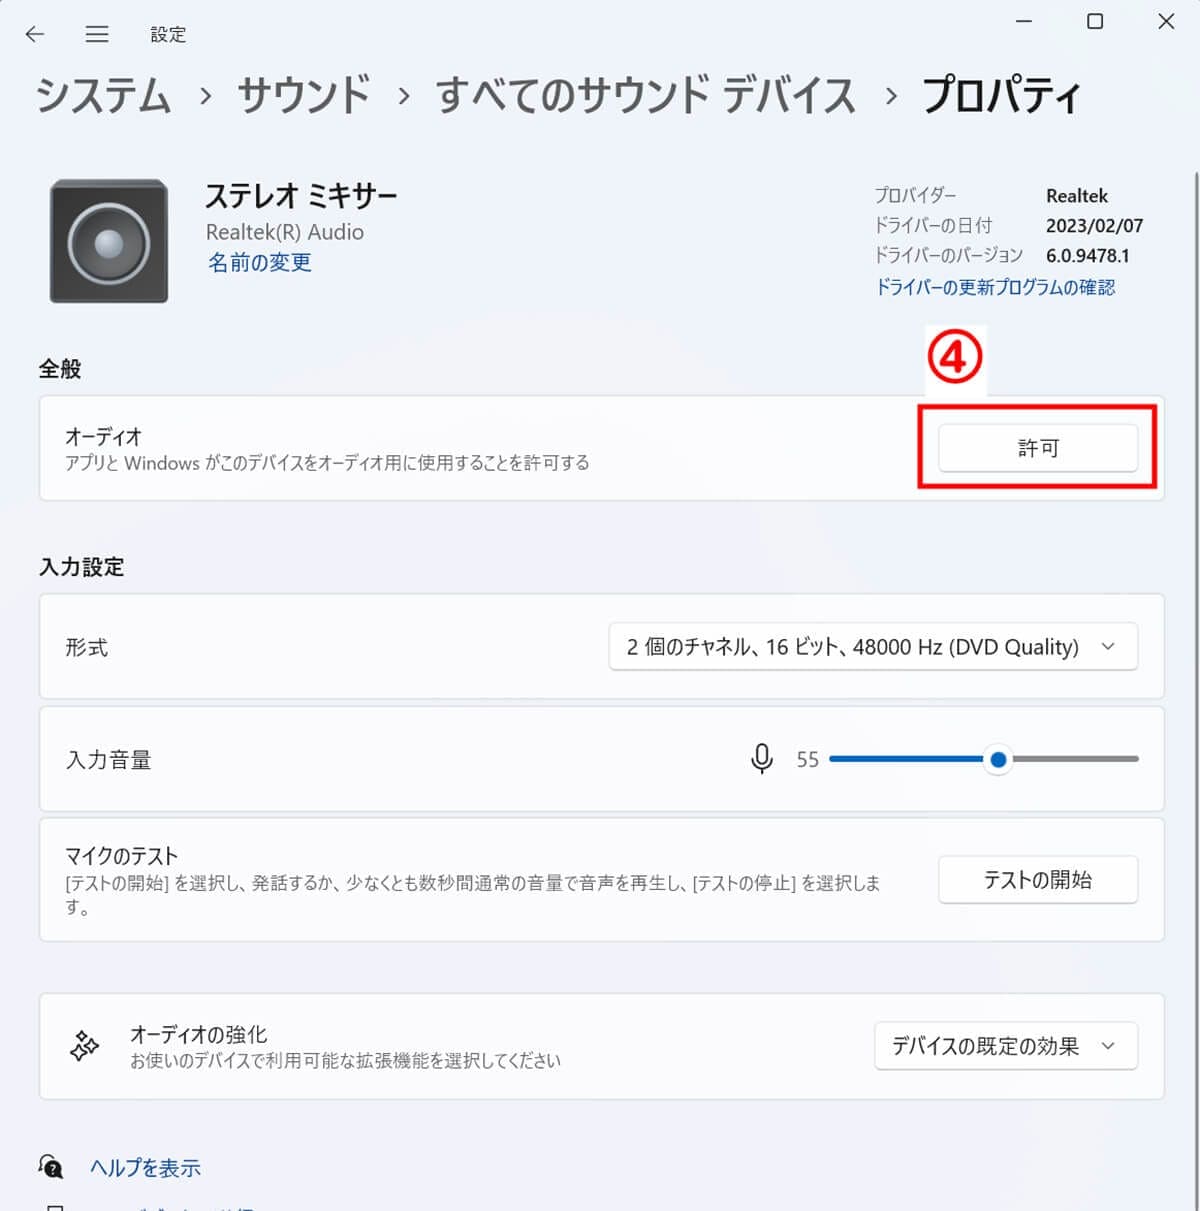Screen dimensions: 1200x1211
Task: Open 名前の変更 link to rename device
Action: click(259, 263)
